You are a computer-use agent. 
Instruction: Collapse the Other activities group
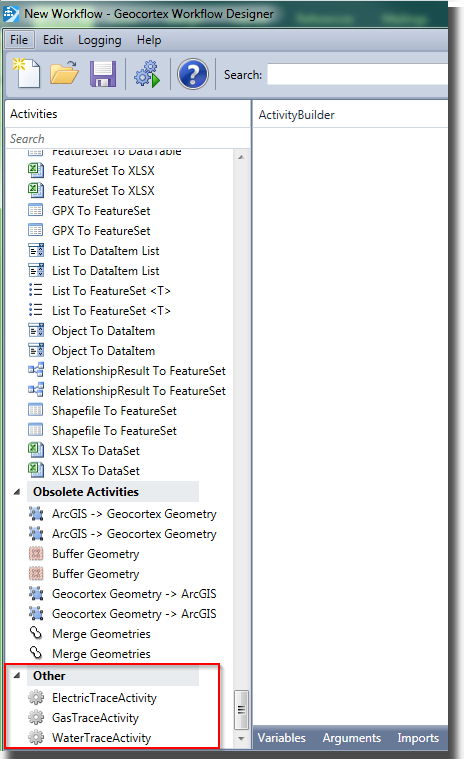(x=17, y=675)
